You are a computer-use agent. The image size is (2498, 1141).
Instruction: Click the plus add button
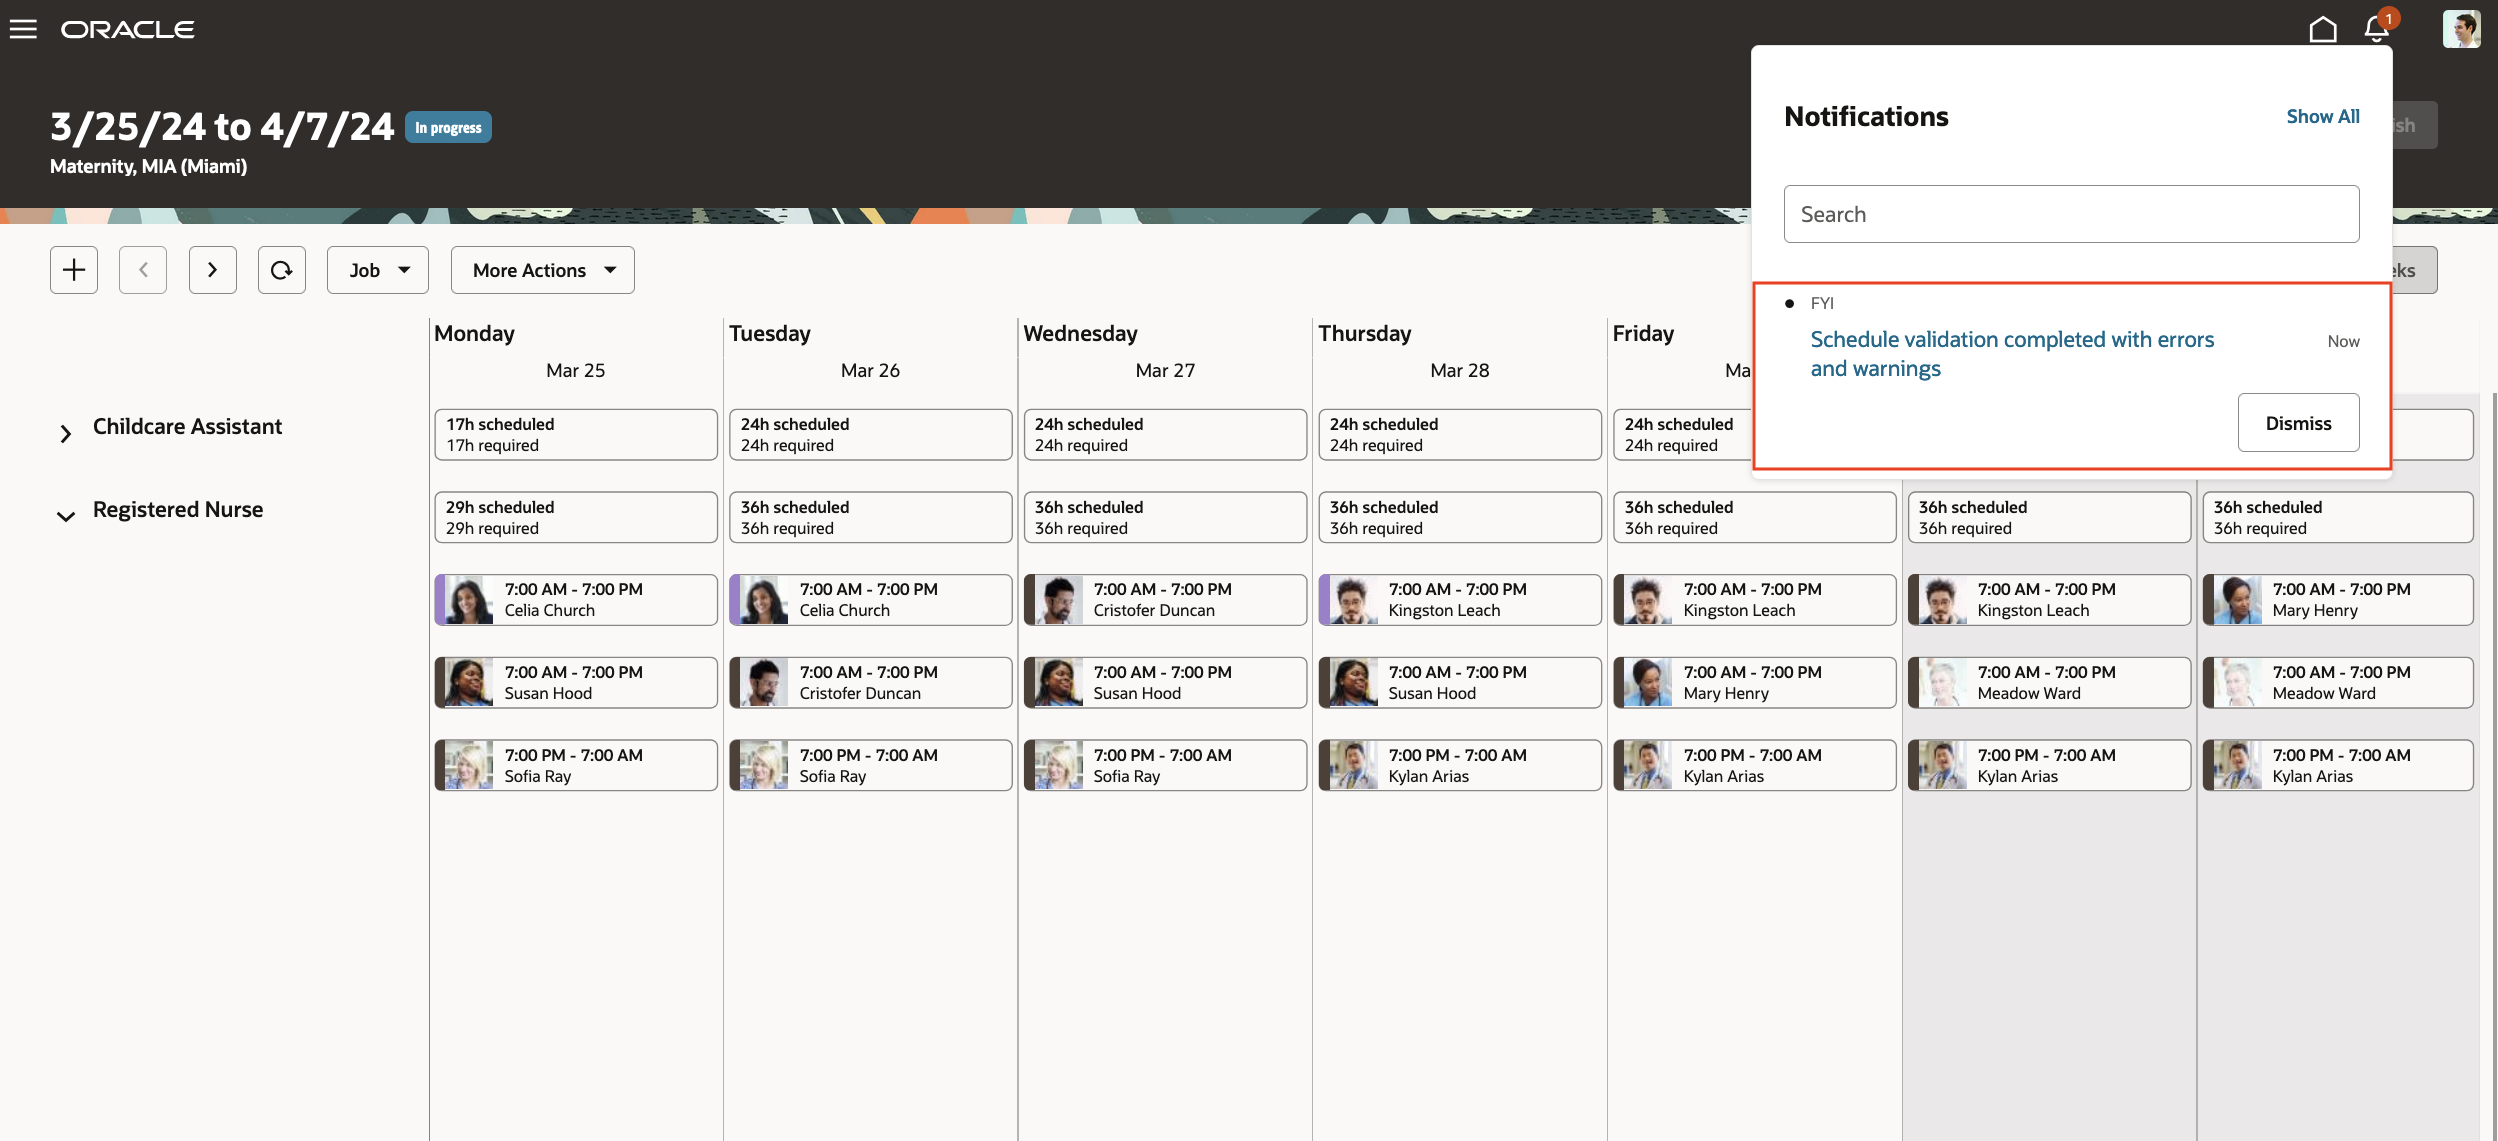pyautogui.click(x=74, y=270)
